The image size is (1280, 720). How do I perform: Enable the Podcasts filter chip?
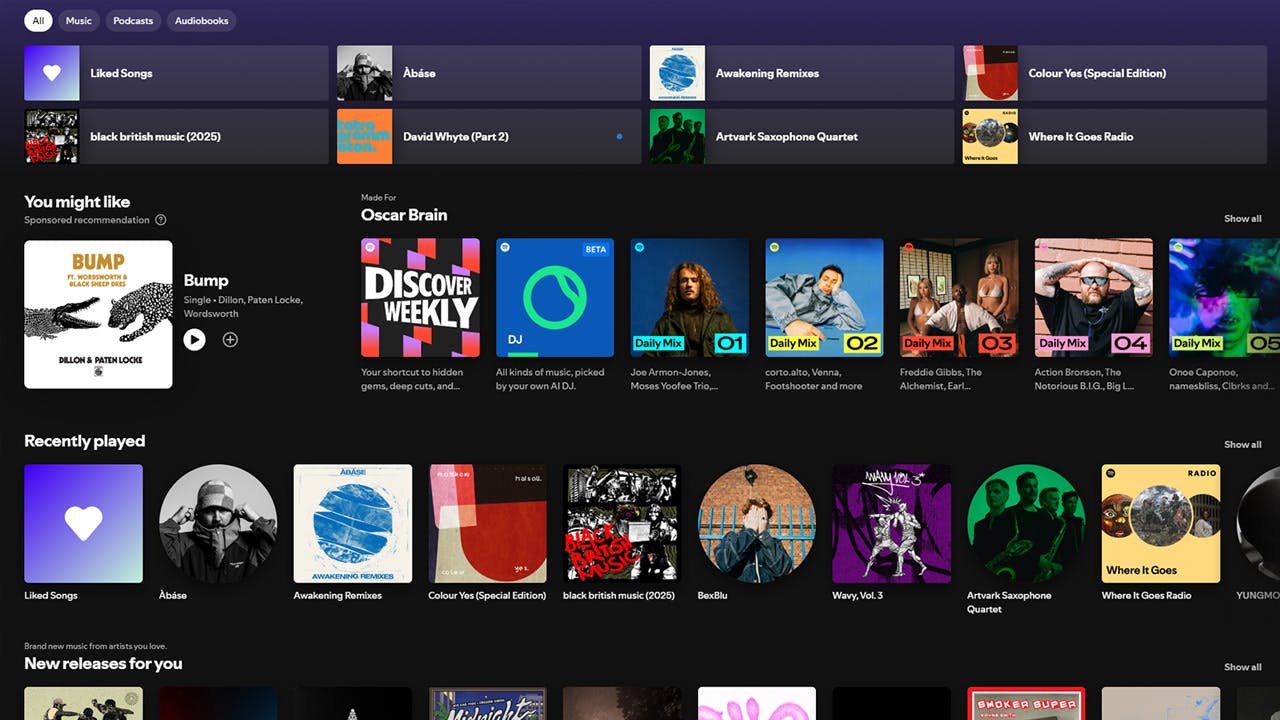click(133, 20)
